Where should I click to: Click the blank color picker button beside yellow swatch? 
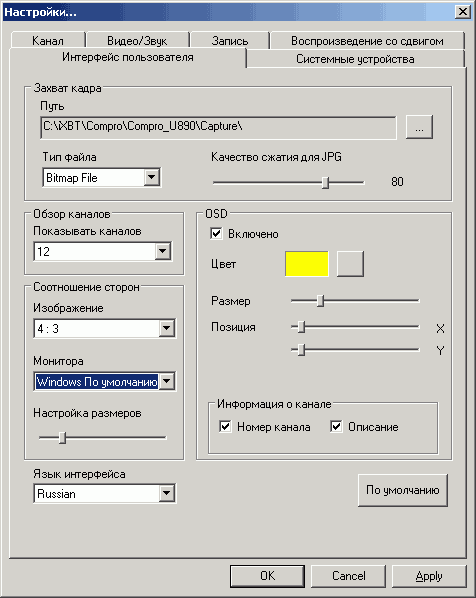[x=350, y=264]
